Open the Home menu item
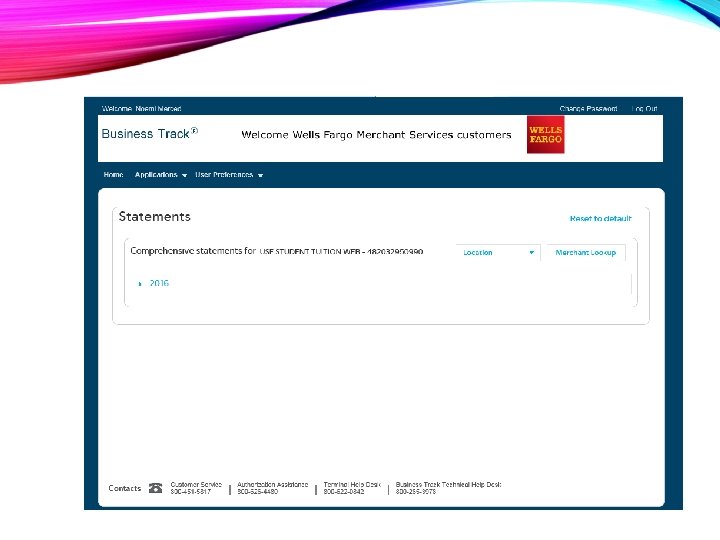The image size is (720, 540). (x=113, y=174)
